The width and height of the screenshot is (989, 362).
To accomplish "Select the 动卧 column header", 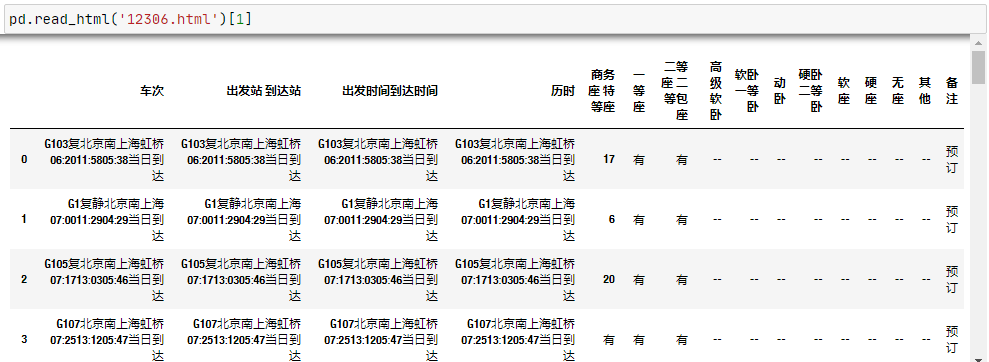I will tap(780, 91).
